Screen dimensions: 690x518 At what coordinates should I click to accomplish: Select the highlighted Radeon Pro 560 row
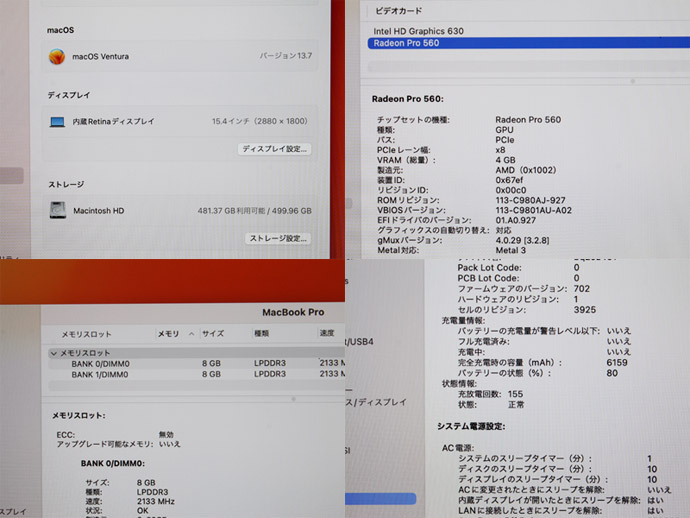pos(528,43)
